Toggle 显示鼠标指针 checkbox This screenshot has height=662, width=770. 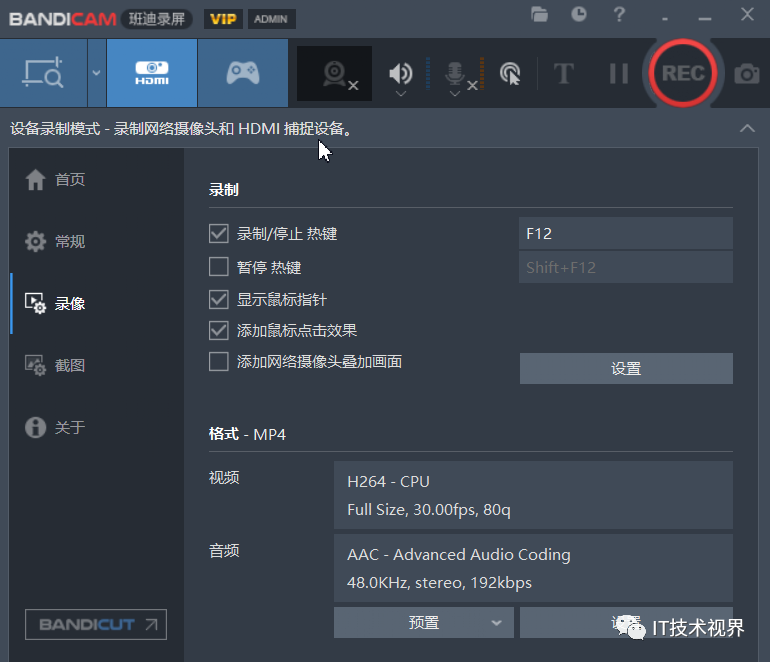pos(219,300)
